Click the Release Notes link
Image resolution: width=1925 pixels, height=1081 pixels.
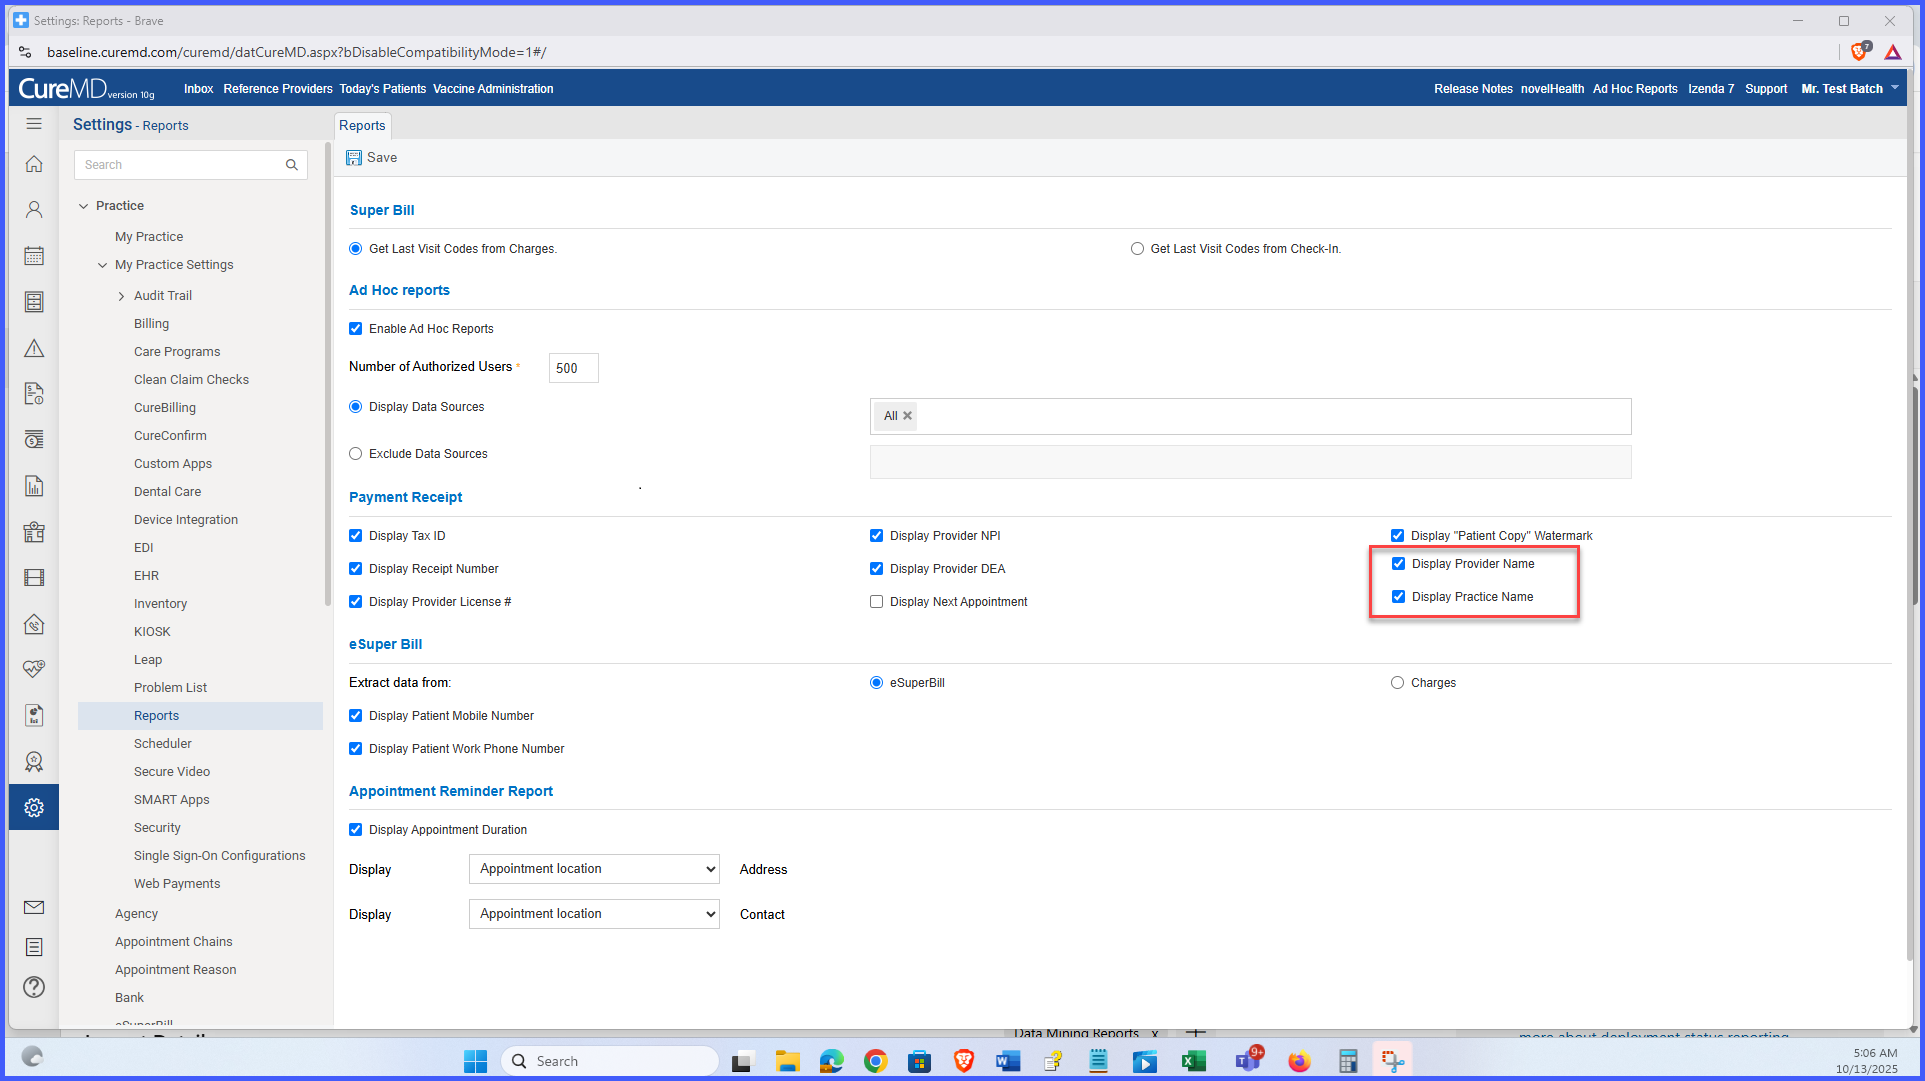coord(1473,89)
